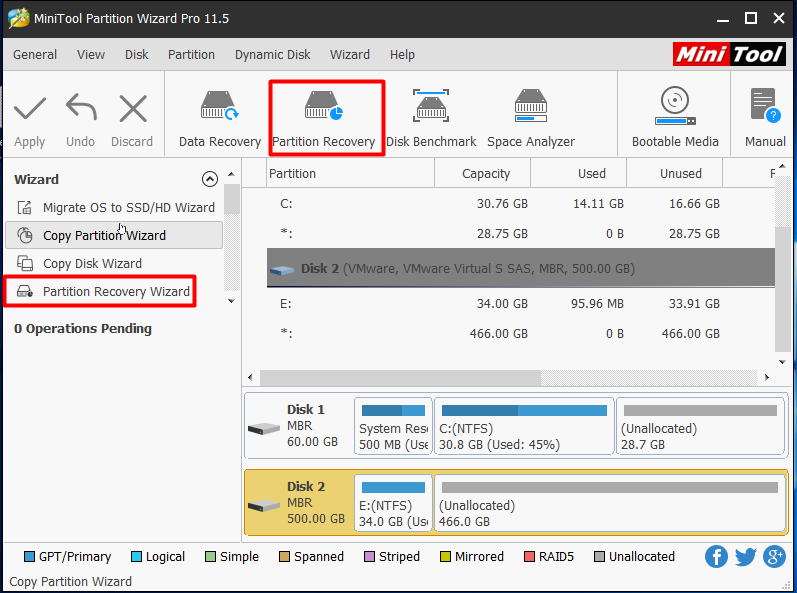
Task: Collapse the Wizard section chevron
Action: [210, 179]
